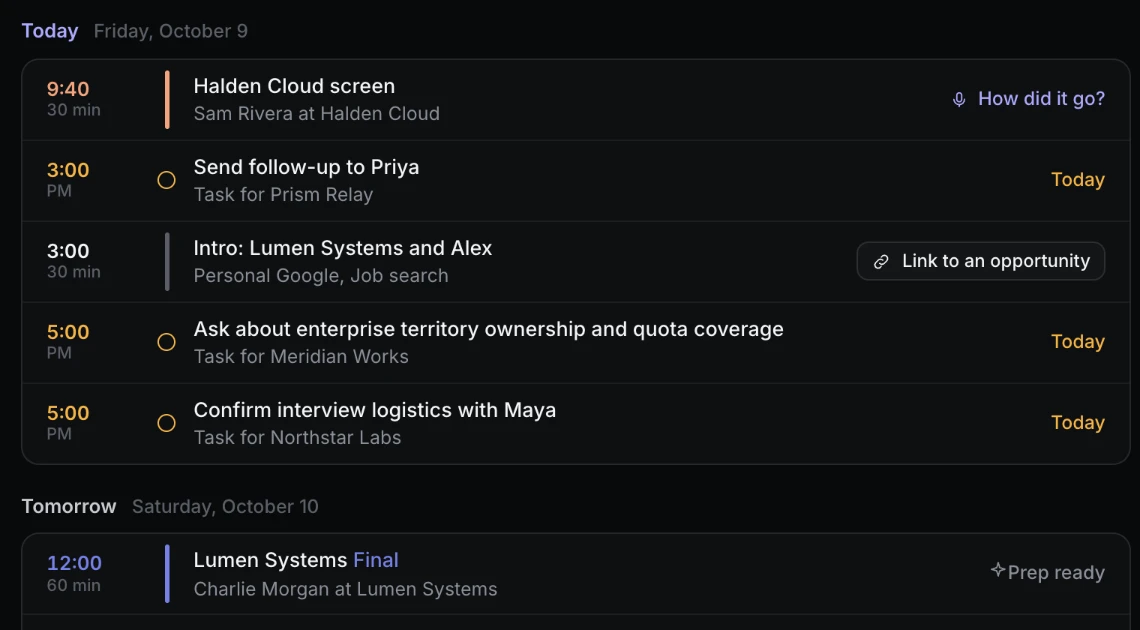Click the microphone icon beside How did it go?
Image resolution: width=1140 pixels, height=630 pixels.
pos(959,100)
